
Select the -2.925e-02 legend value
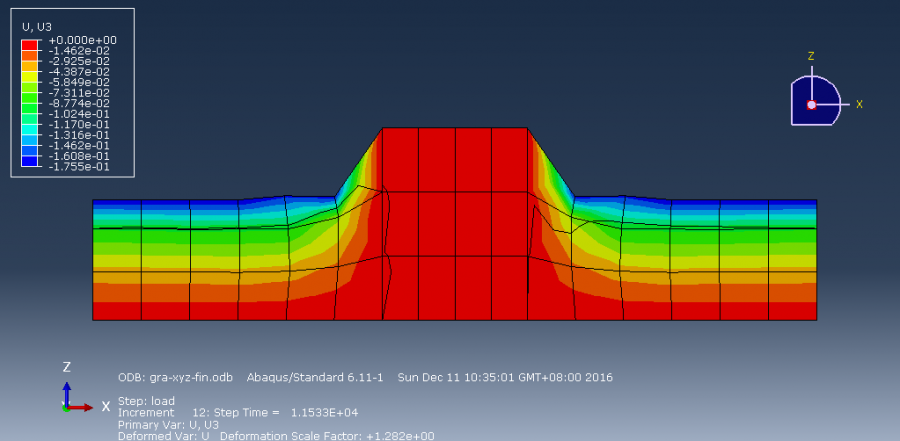tap(79, 61)
